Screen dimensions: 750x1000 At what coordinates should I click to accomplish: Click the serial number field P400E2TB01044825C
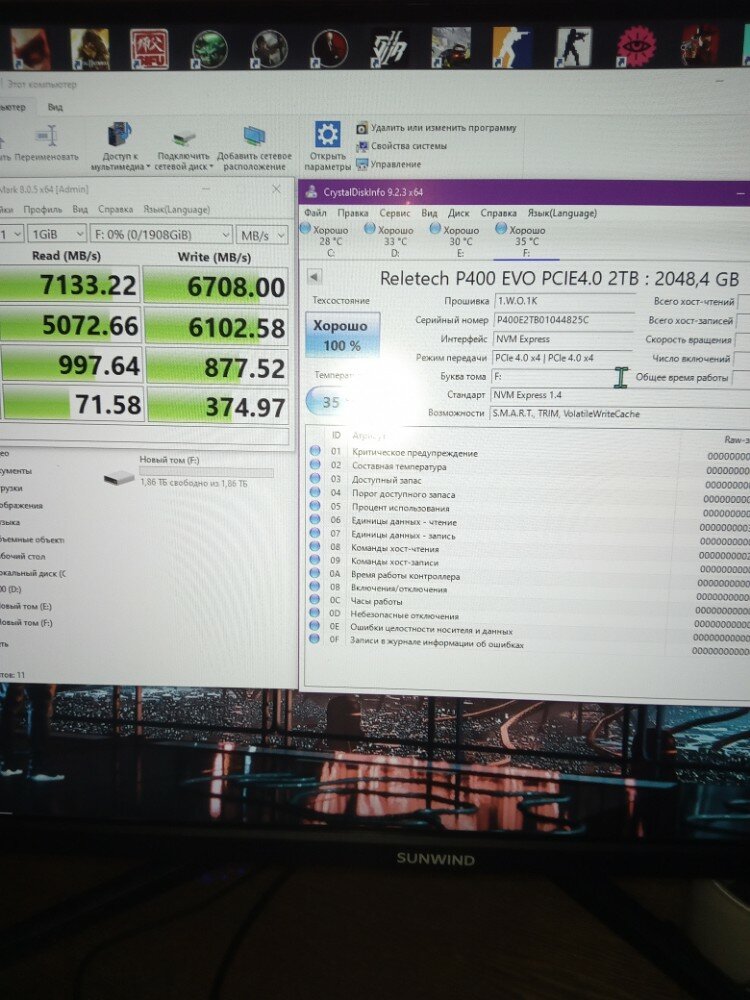click(564, 320)
